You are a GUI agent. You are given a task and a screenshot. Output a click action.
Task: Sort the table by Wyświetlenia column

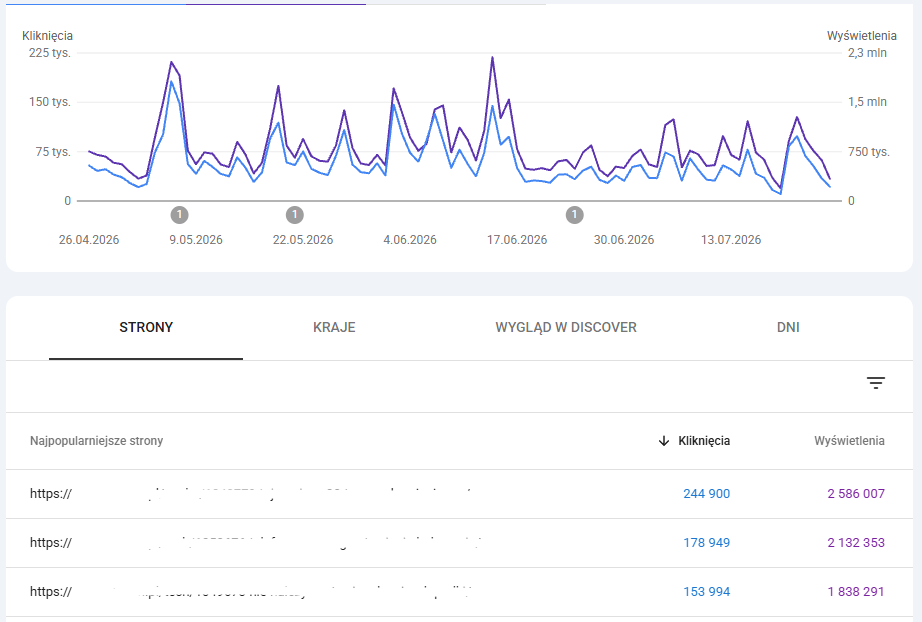849,441
